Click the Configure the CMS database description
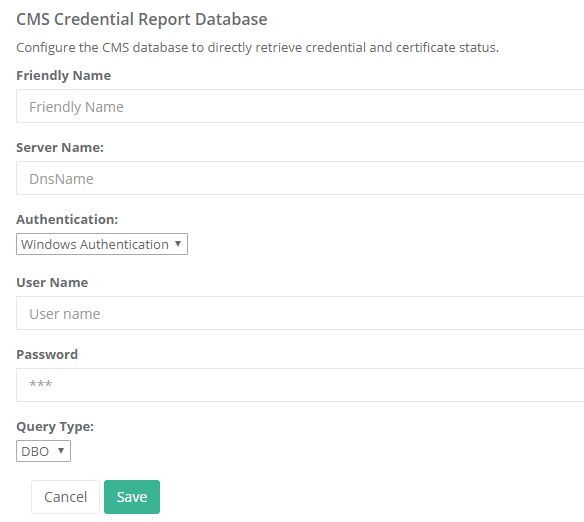584x522 pixels. (257, 48)
